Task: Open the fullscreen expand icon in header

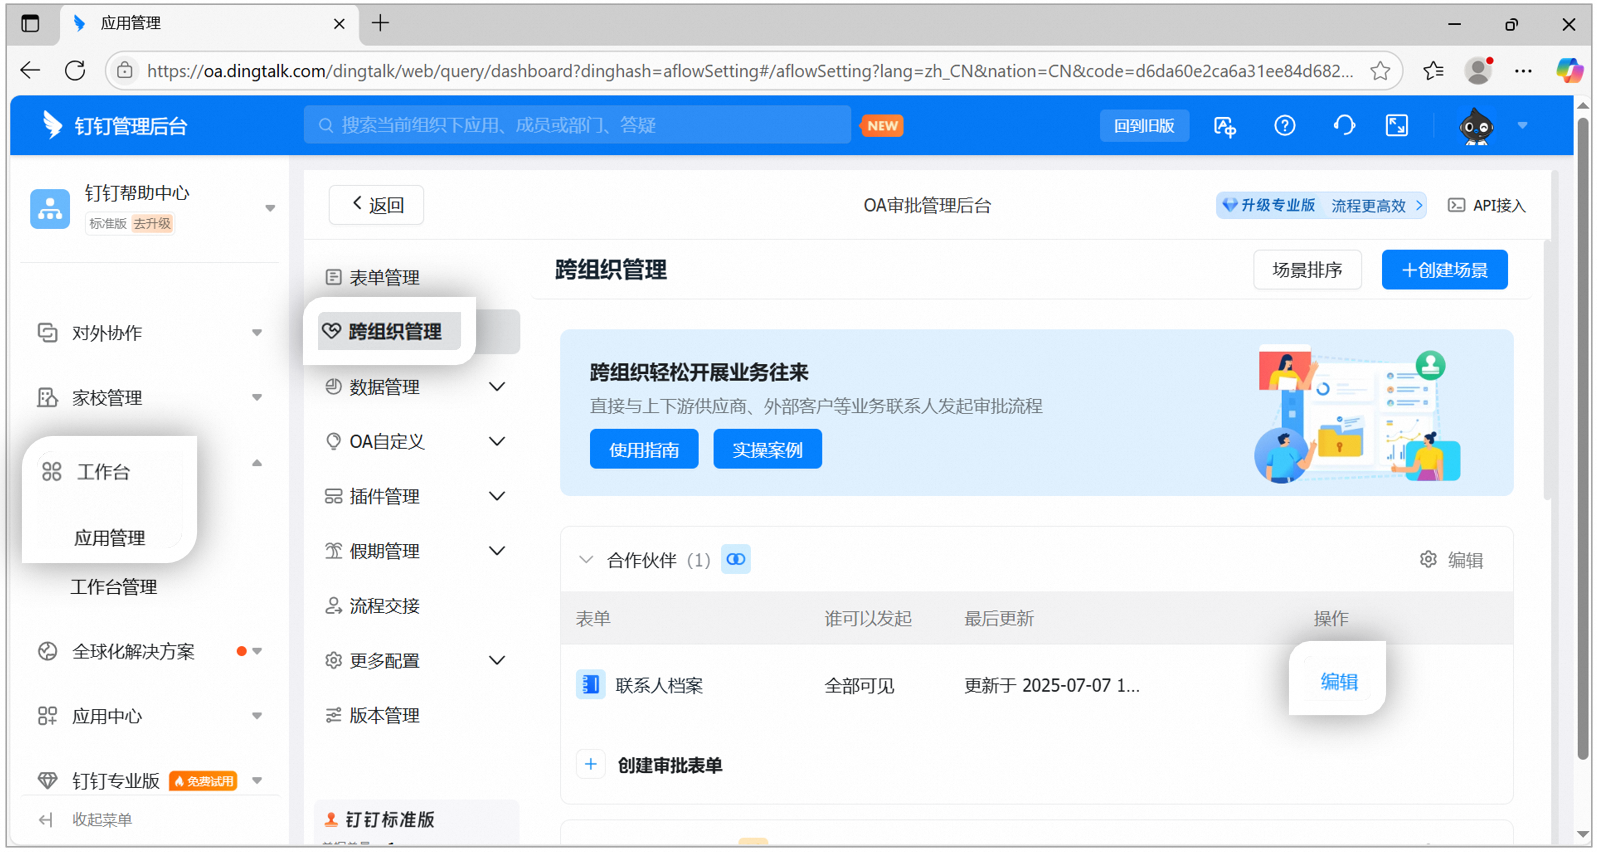Action: 1397,125
